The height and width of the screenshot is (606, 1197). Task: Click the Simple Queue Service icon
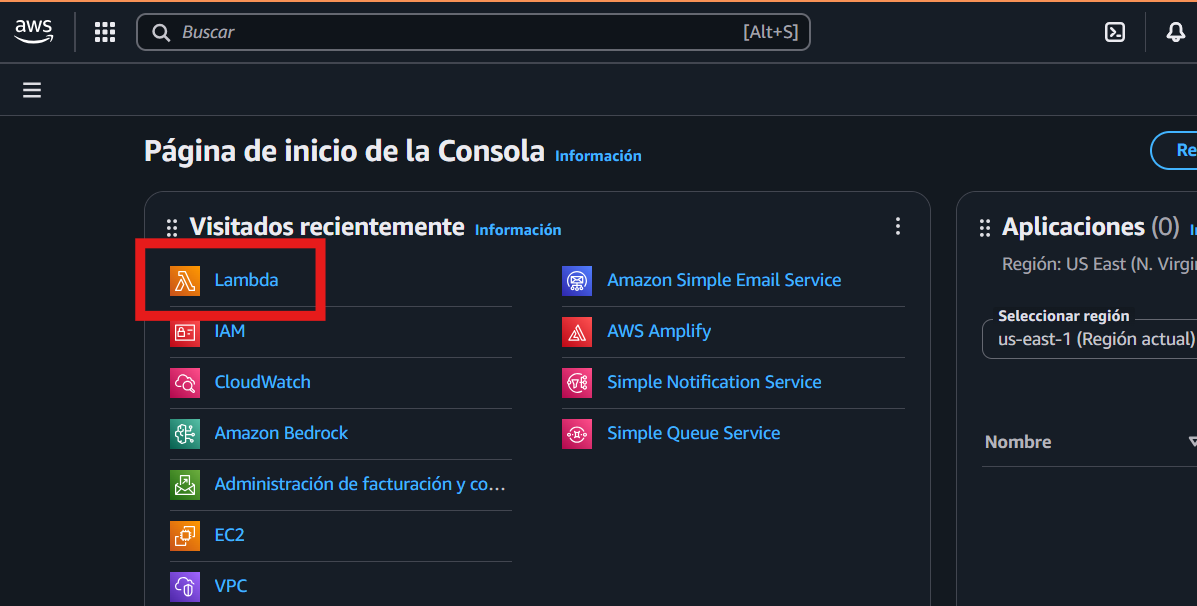point(577,433)
